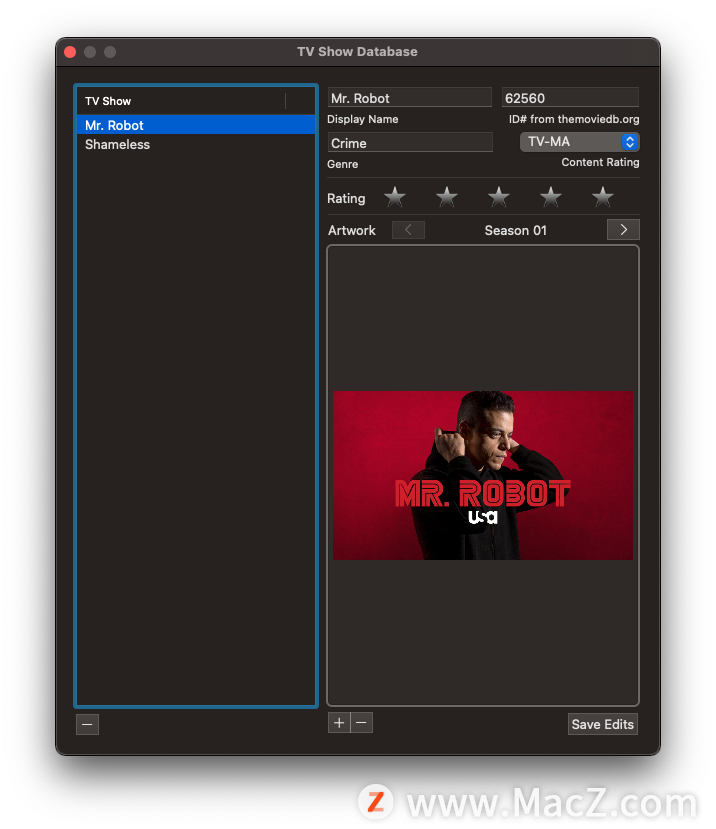Edit the Display Name field
The height and width of the screenshot is (829, 716).
click(x=410, y=98)
